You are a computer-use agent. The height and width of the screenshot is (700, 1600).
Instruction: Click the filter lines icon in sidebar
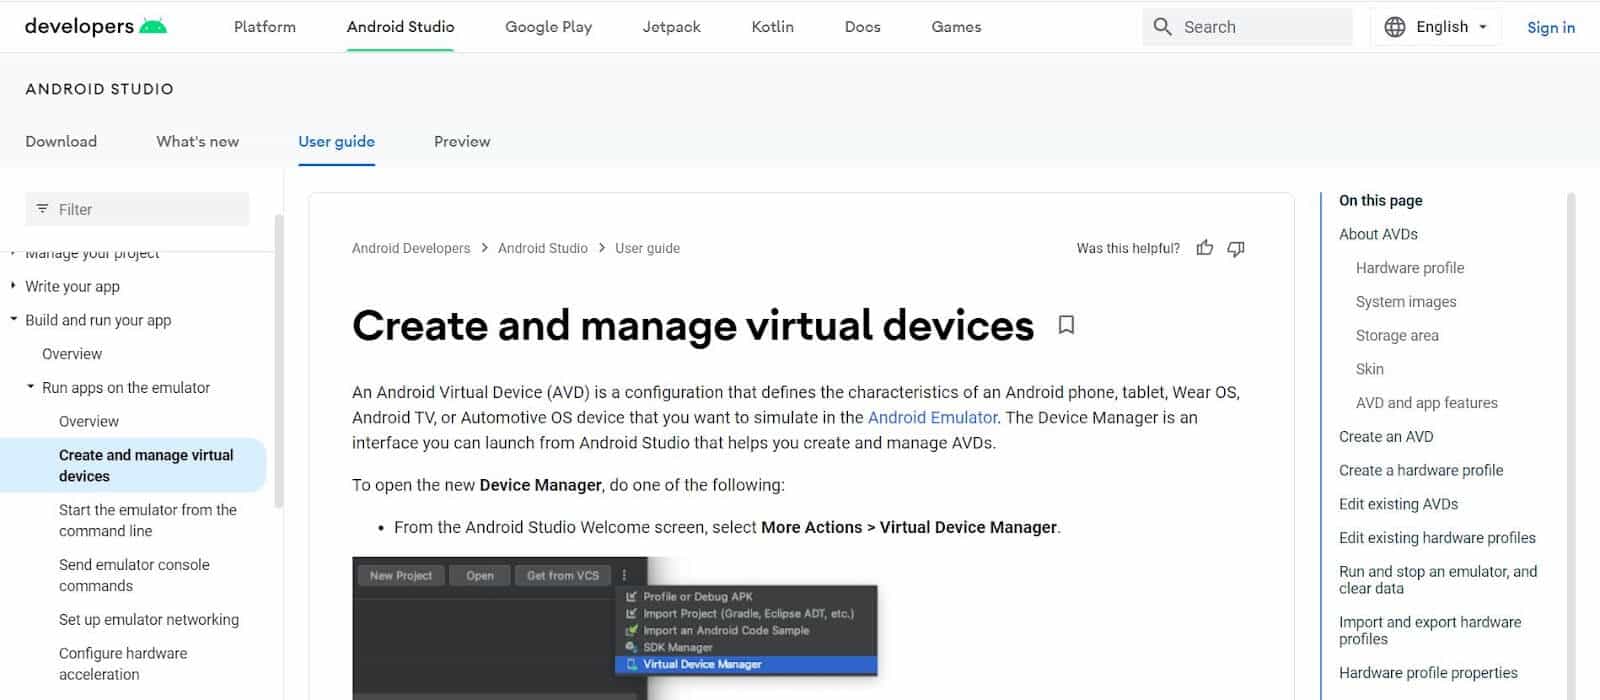(x=42, y=209)
